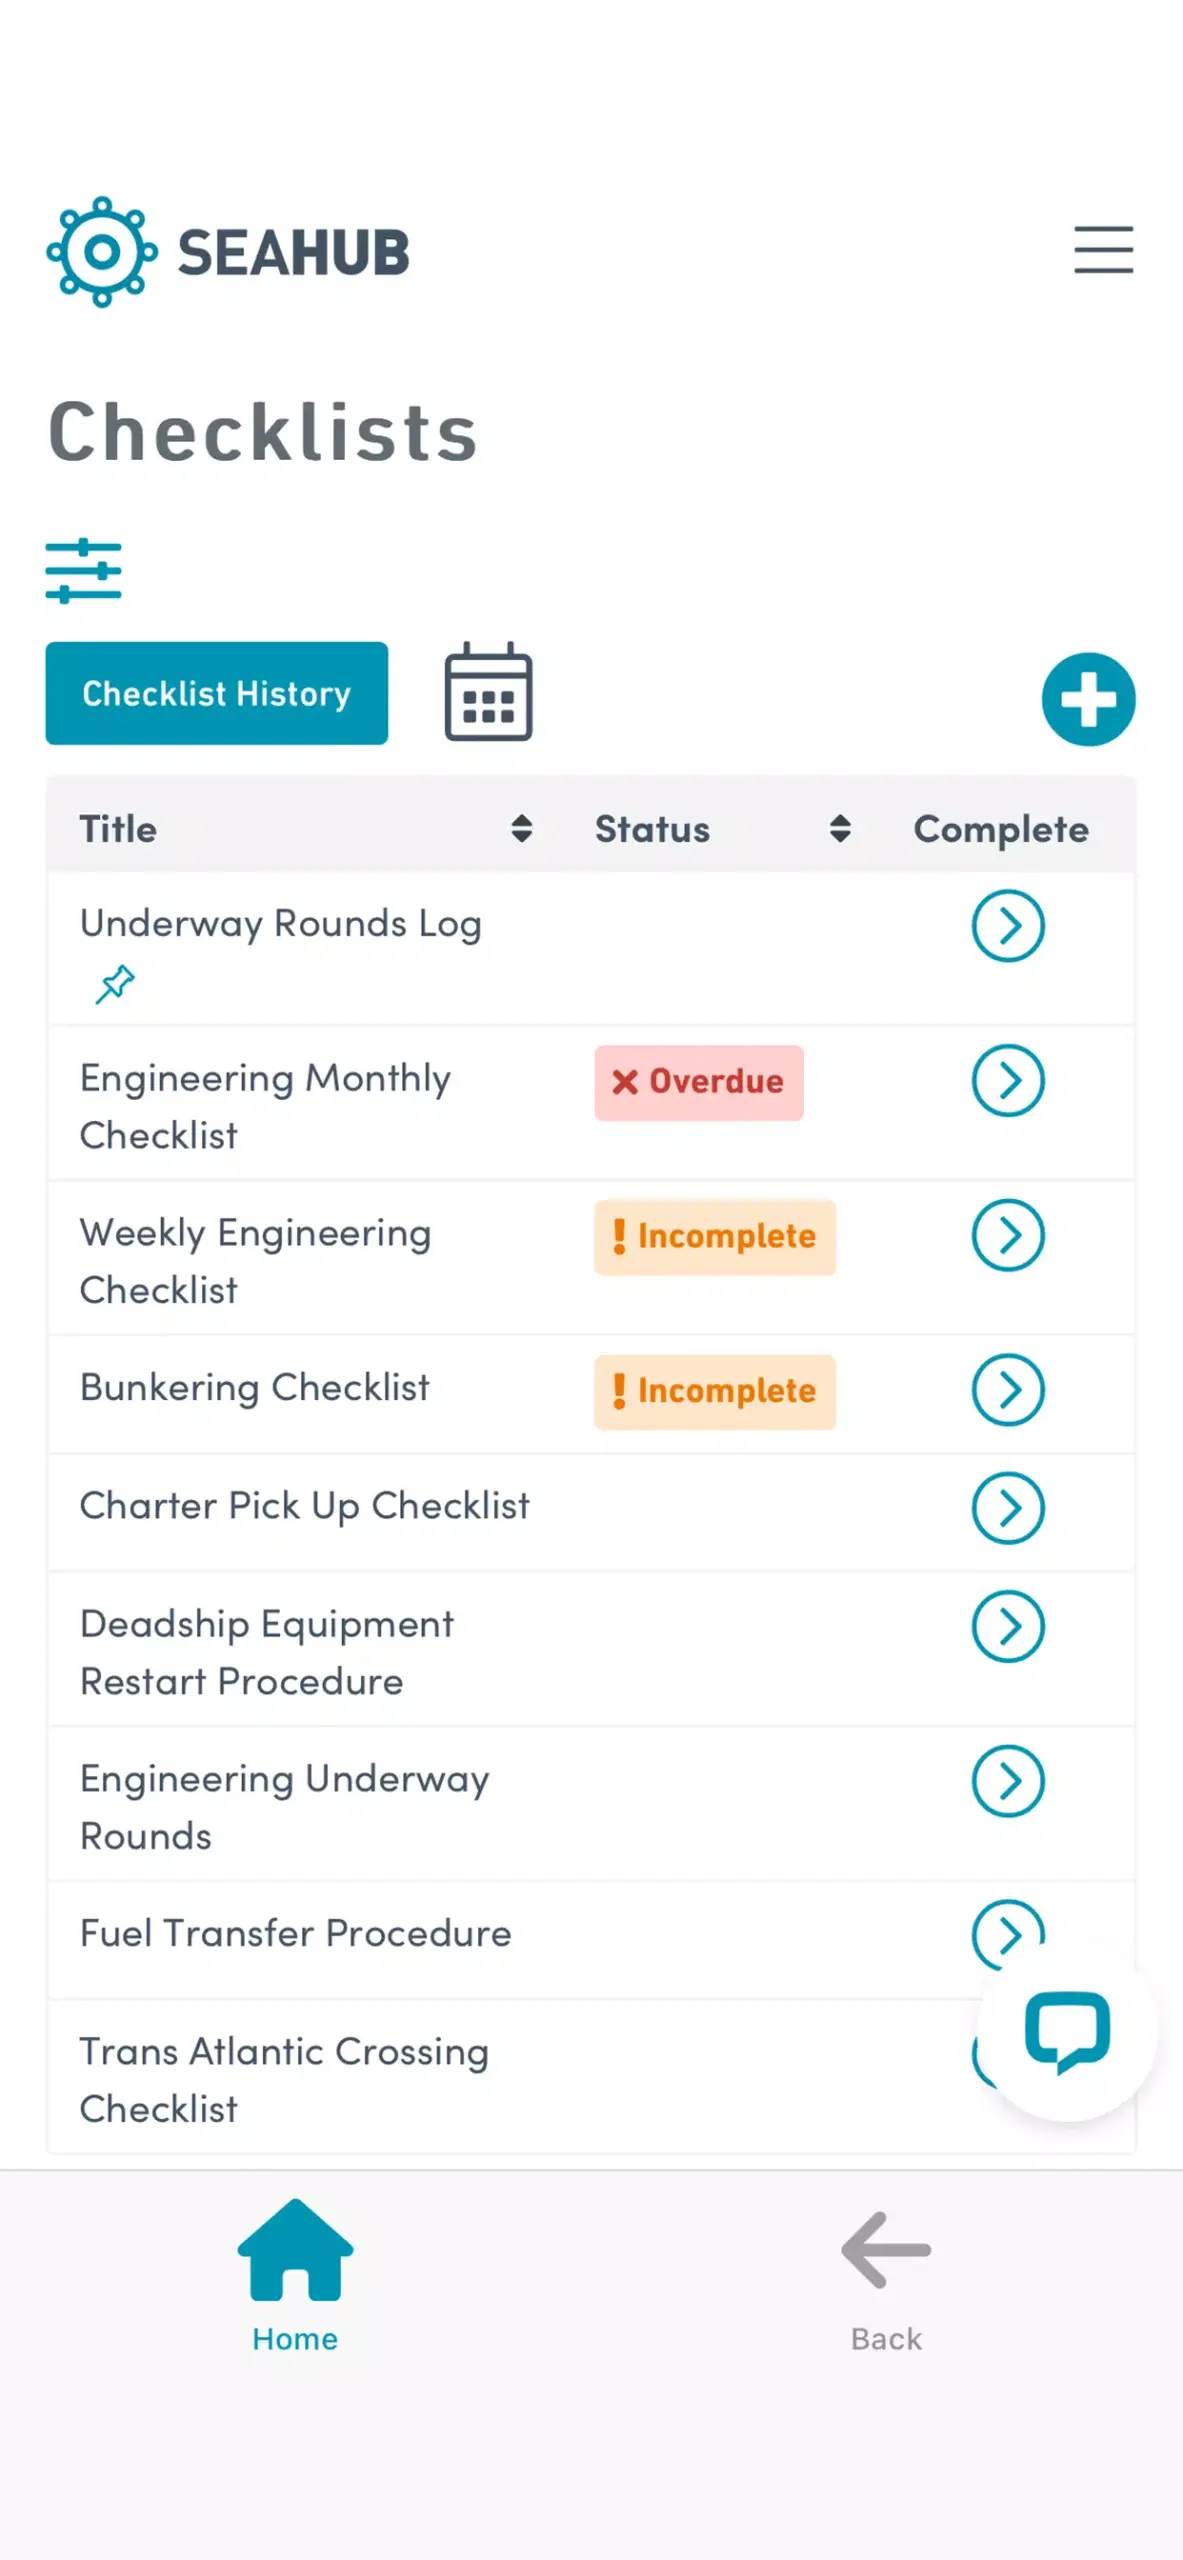This screenshot has height=2560, width=1183.
Task: Sort checklists by Title column
Action: coord(521,828)
